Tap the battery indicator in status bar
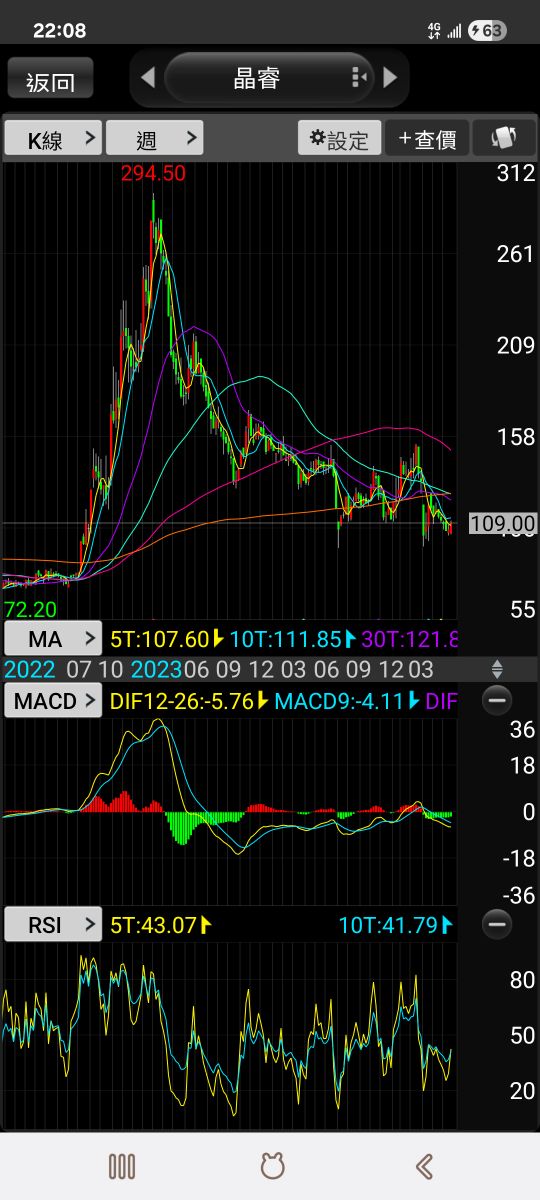The image size is (540, 1200). 487,30
